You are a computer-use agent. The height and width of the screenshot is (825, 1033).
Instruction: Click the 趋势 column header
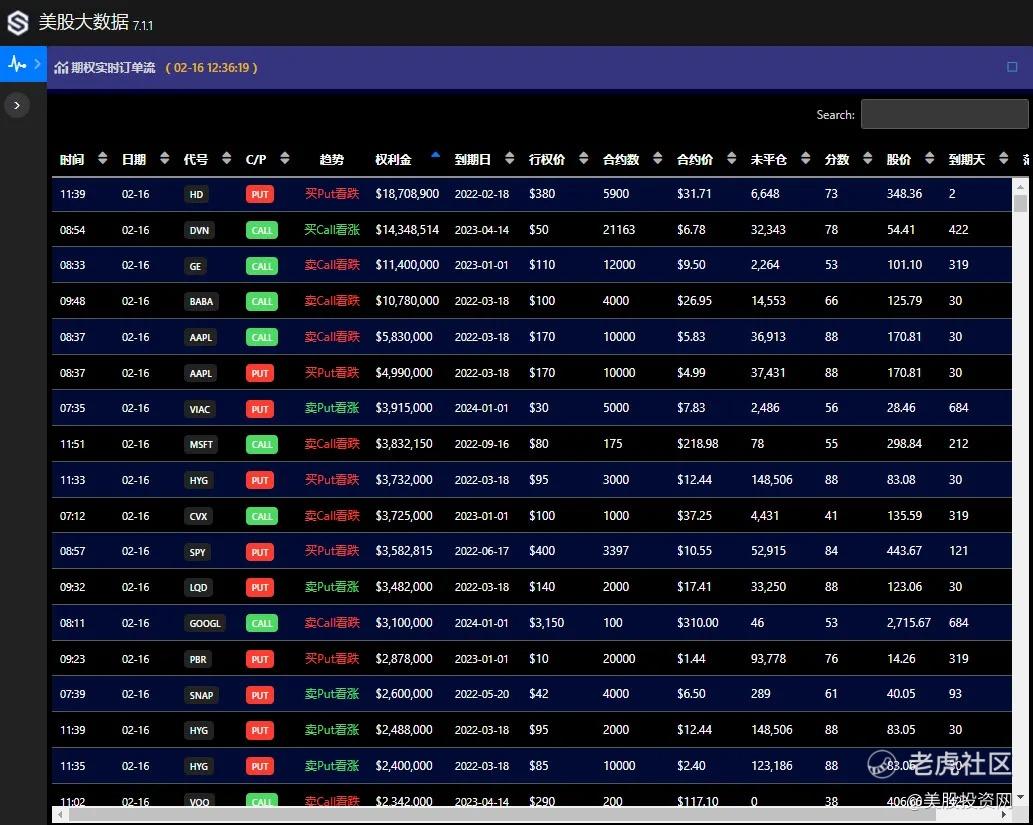tap(331, 159)
